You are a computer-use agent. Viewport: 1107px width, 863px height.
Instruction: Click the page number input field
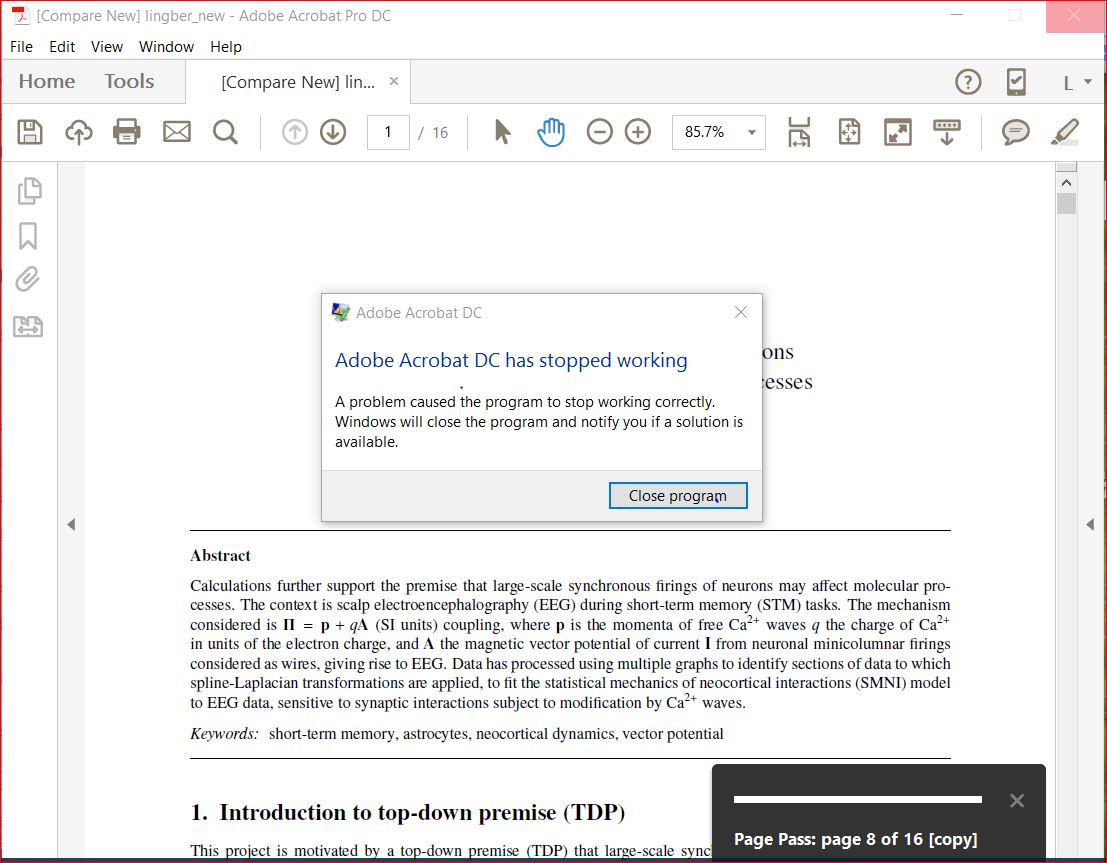tap(388, 132)
